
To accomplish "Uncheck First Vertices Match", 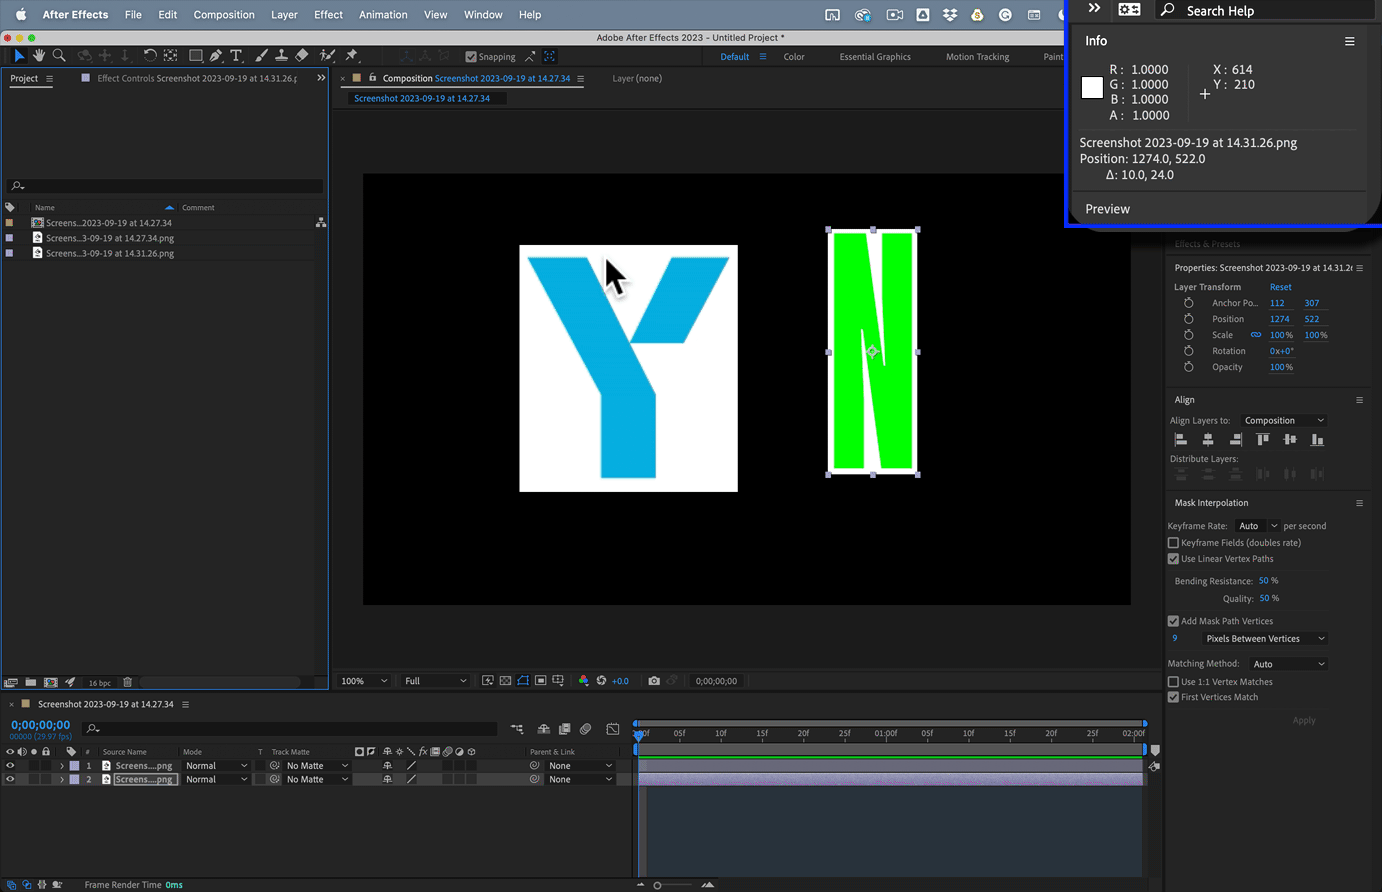I will pos(1173,697).
